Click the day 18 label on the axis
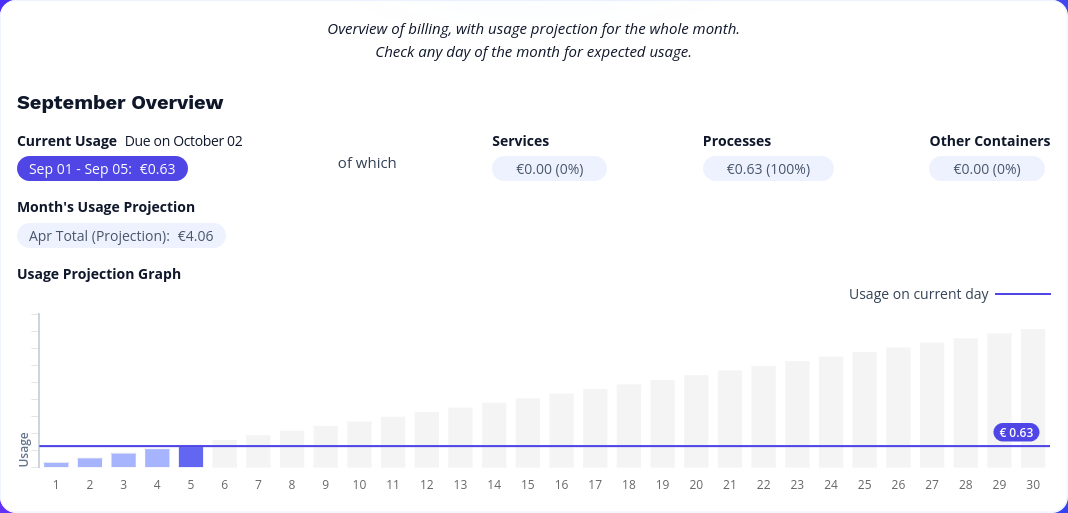The image size is (1068, 513). pos(628,485)
